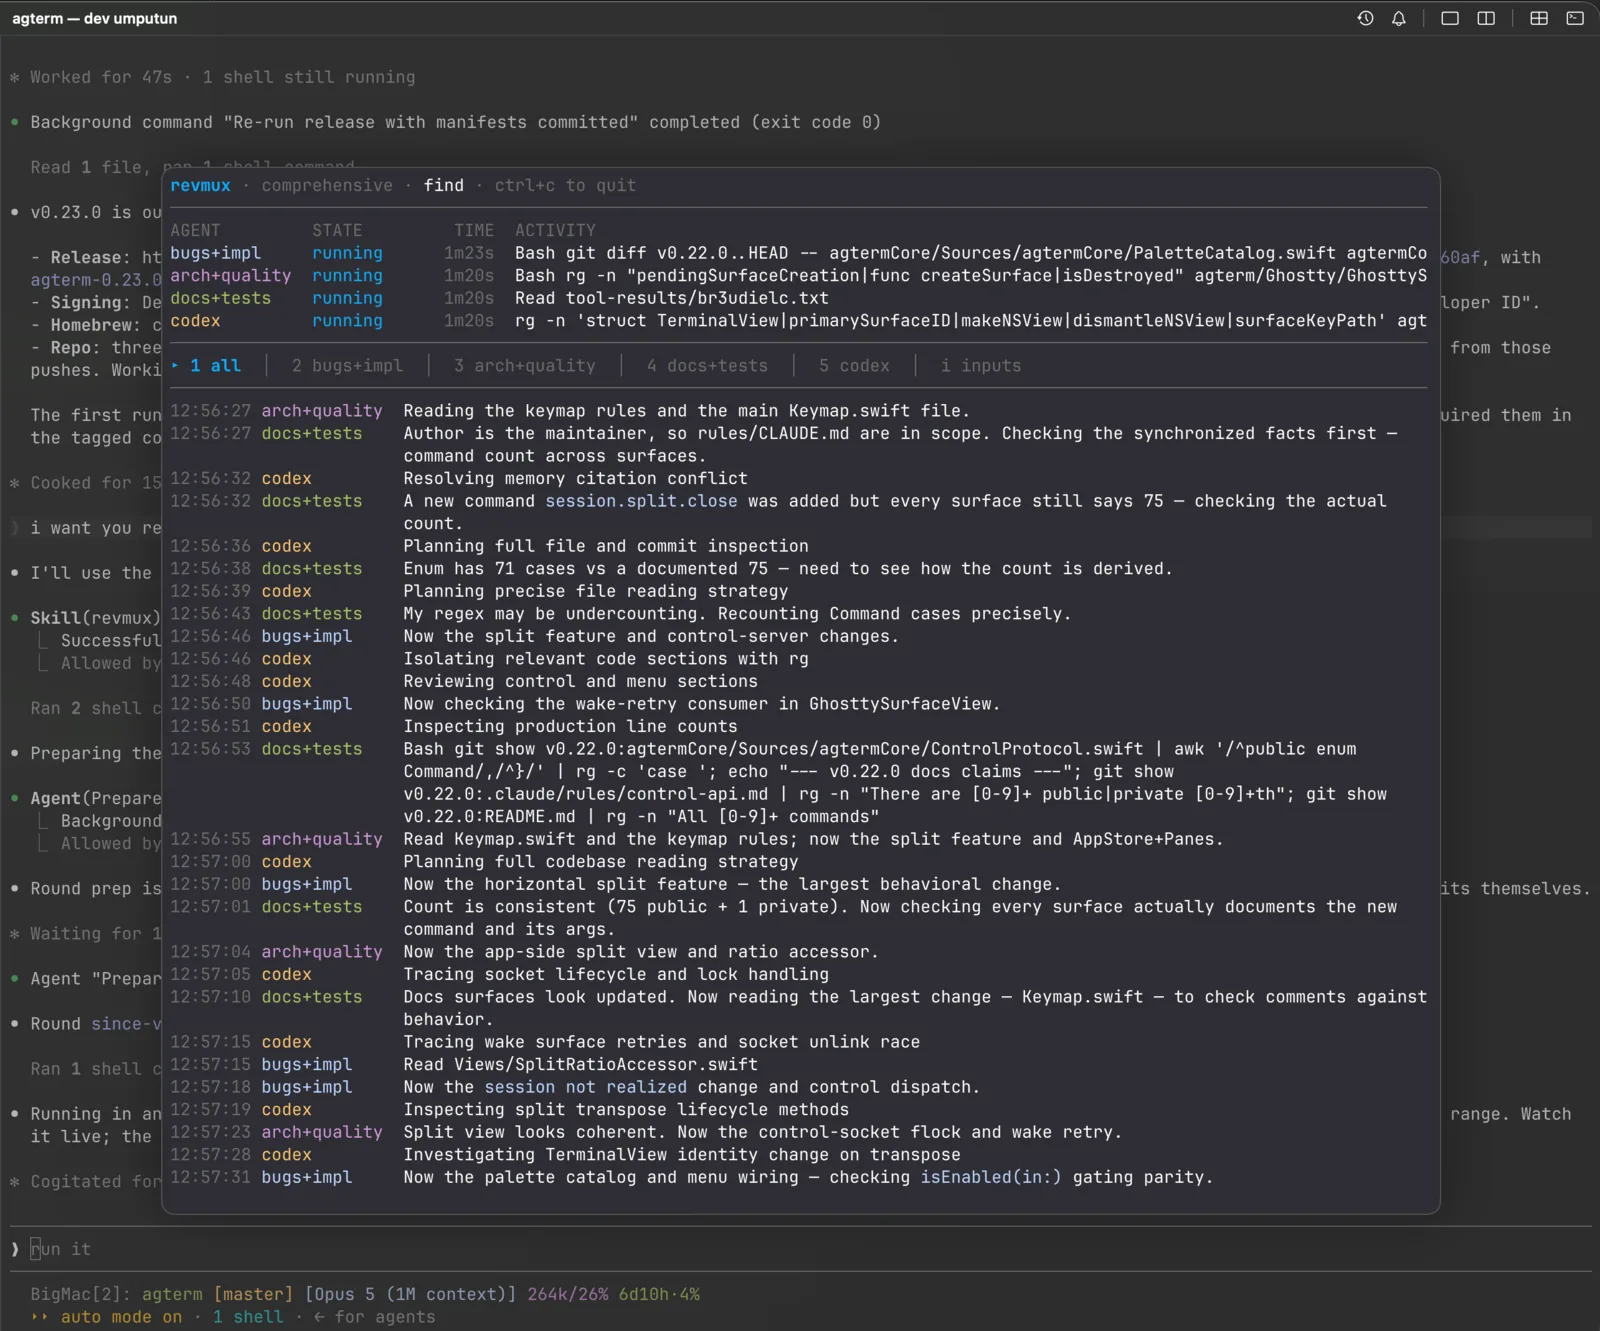
Task: Click 'session.split.close' highlighted code text
Action: 641,501
